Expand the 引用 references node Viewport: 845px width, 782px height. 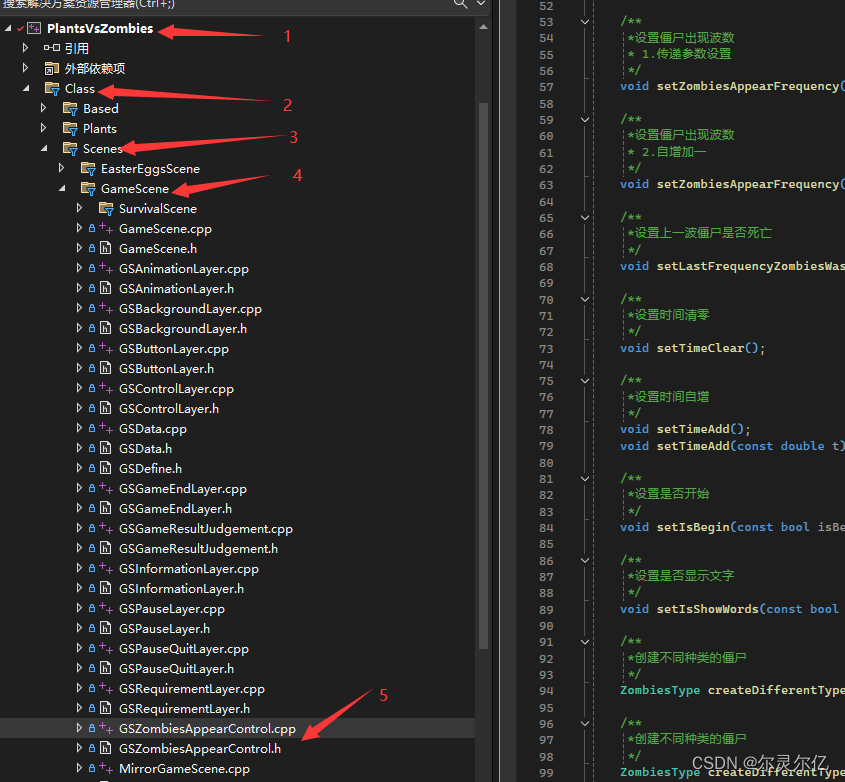[x=25, y=48]
